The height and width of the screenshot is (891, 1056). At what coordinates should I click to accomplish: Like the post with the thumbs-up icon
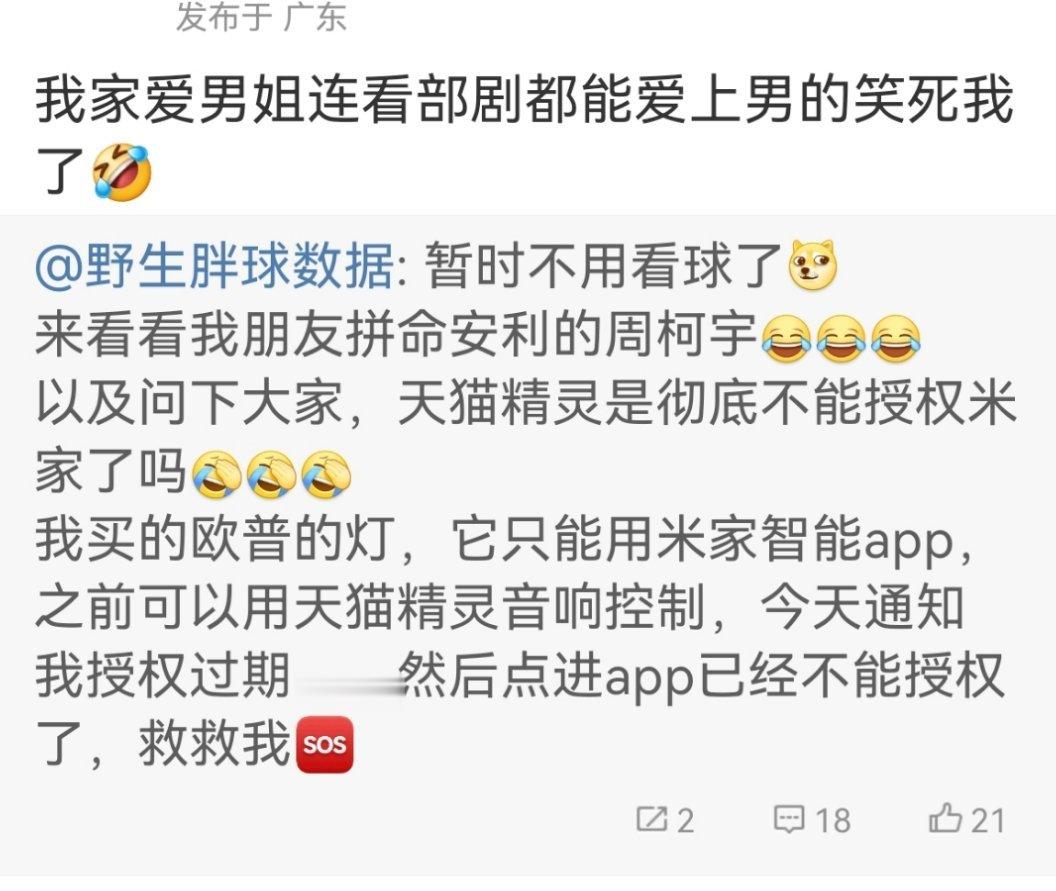tap(946, 818)
